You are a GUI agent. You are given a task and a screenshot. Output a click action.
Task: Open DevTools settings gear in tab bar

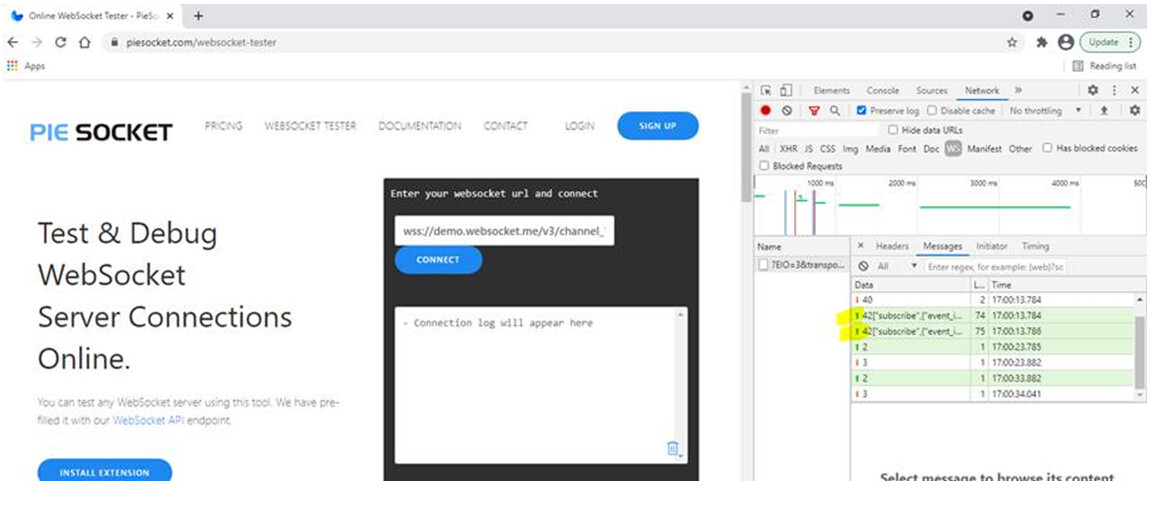tap(1093, 90)
